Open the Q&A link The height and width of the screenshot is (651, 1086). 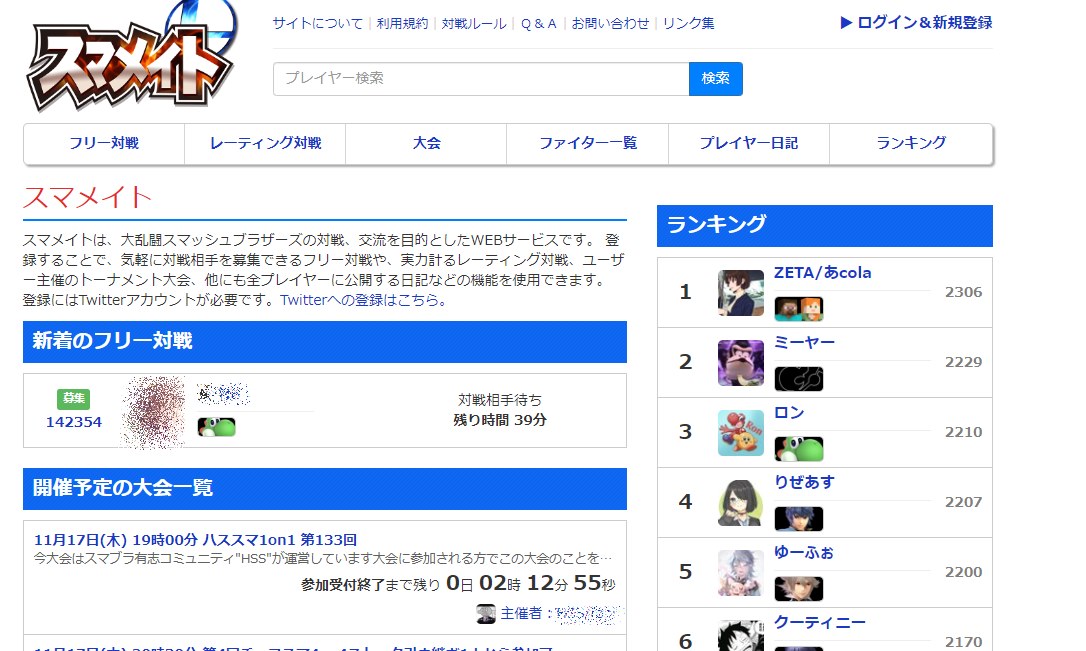[x=539, y=24]
